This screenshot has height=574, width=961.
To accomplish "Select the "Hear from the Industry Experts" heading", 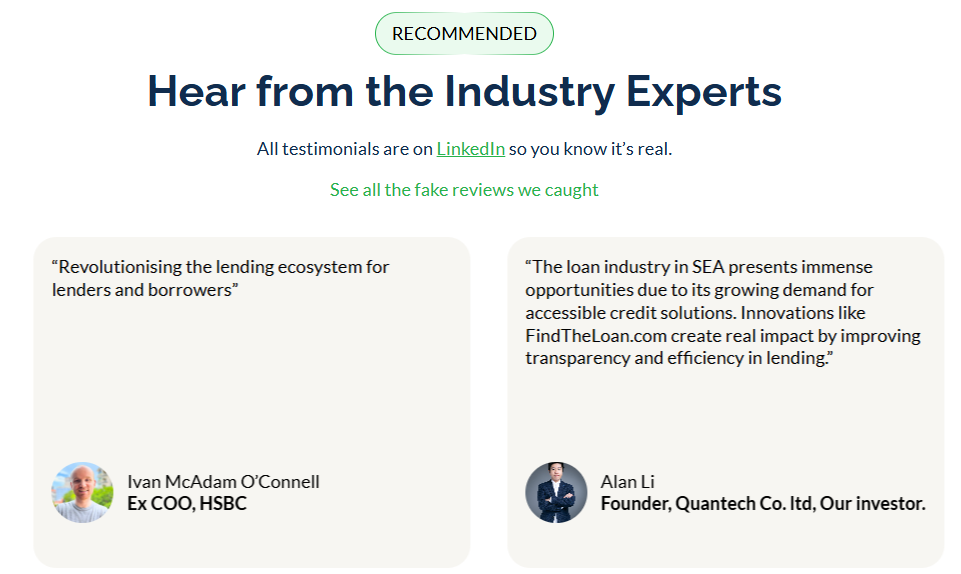I will coord(464,91).
